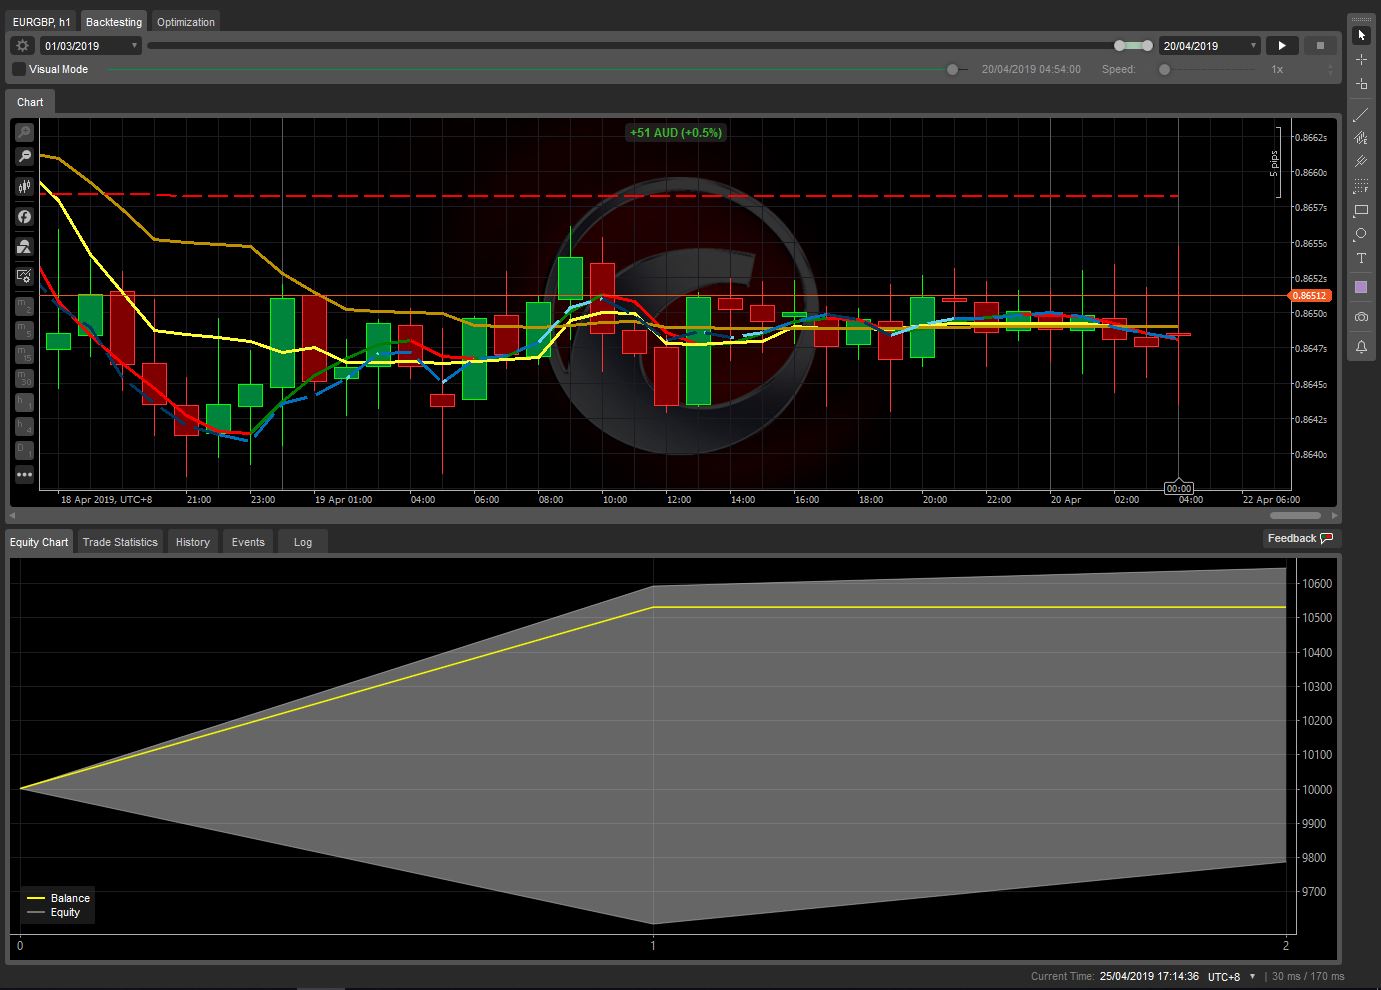This screenshot has width=1381, height=990.
Task: Select the trend line drawing tool
Action: coord(1361,115)
